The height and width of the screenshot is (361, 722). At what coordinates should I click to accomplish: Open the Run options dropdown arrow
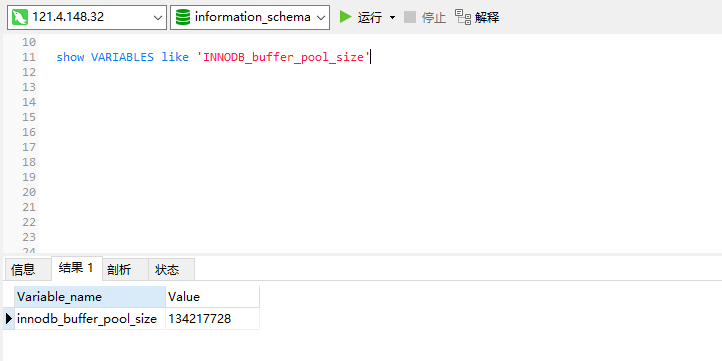(x=392, y=17)
